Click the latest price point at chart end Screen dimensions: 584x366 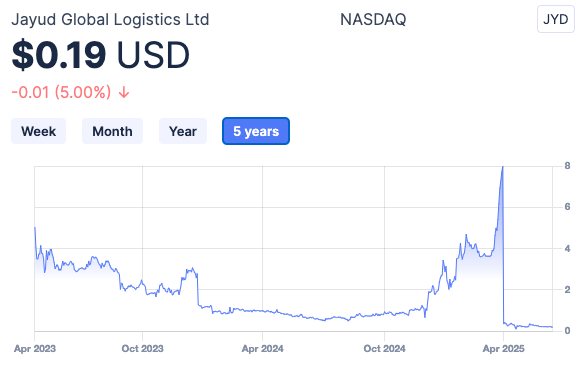552,327
